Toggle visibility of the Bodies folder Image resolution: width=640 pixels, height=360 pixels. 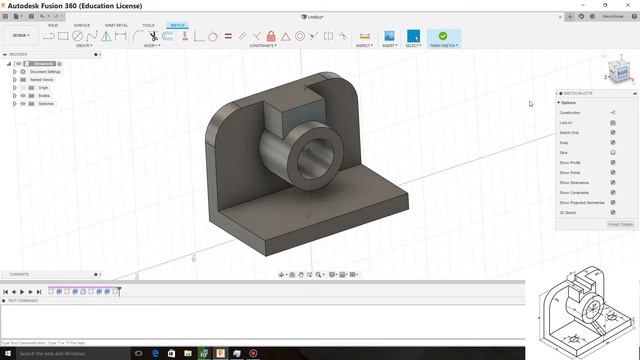click(x=23, y=96)
